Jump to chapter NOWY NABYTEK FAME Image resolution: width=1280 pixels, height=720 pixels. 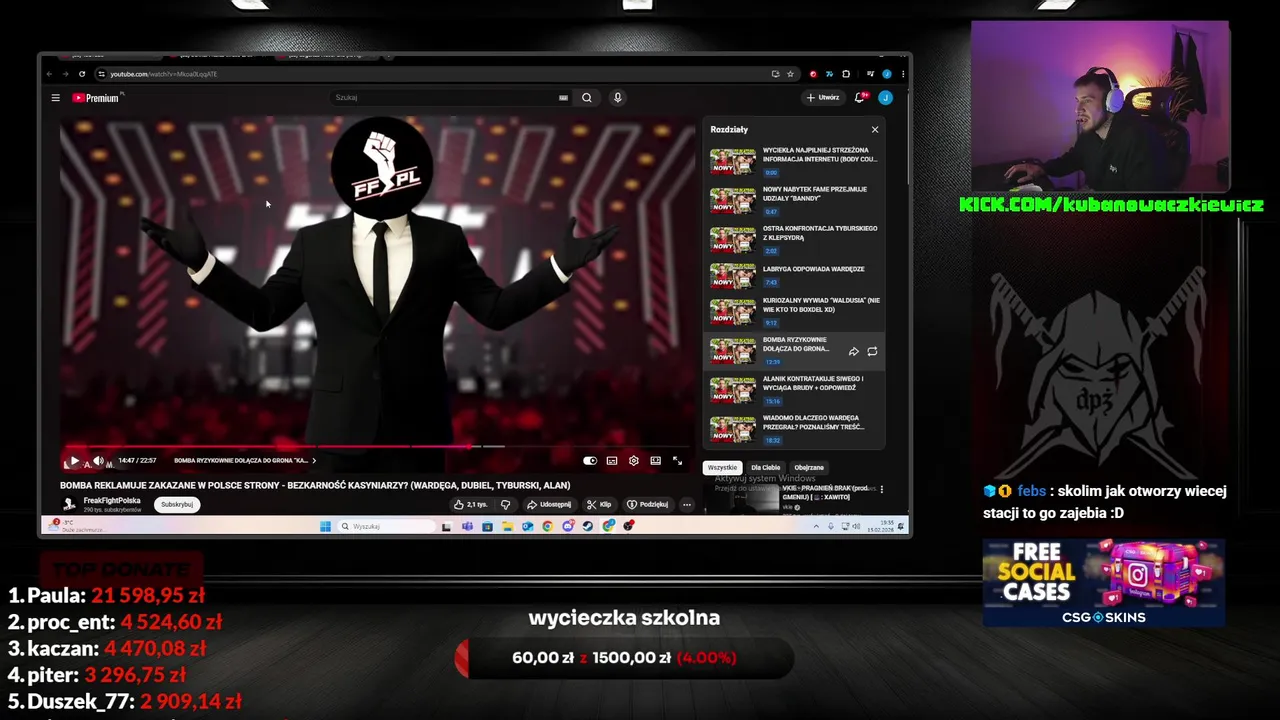pyautogui.click(x=794, y=200)
